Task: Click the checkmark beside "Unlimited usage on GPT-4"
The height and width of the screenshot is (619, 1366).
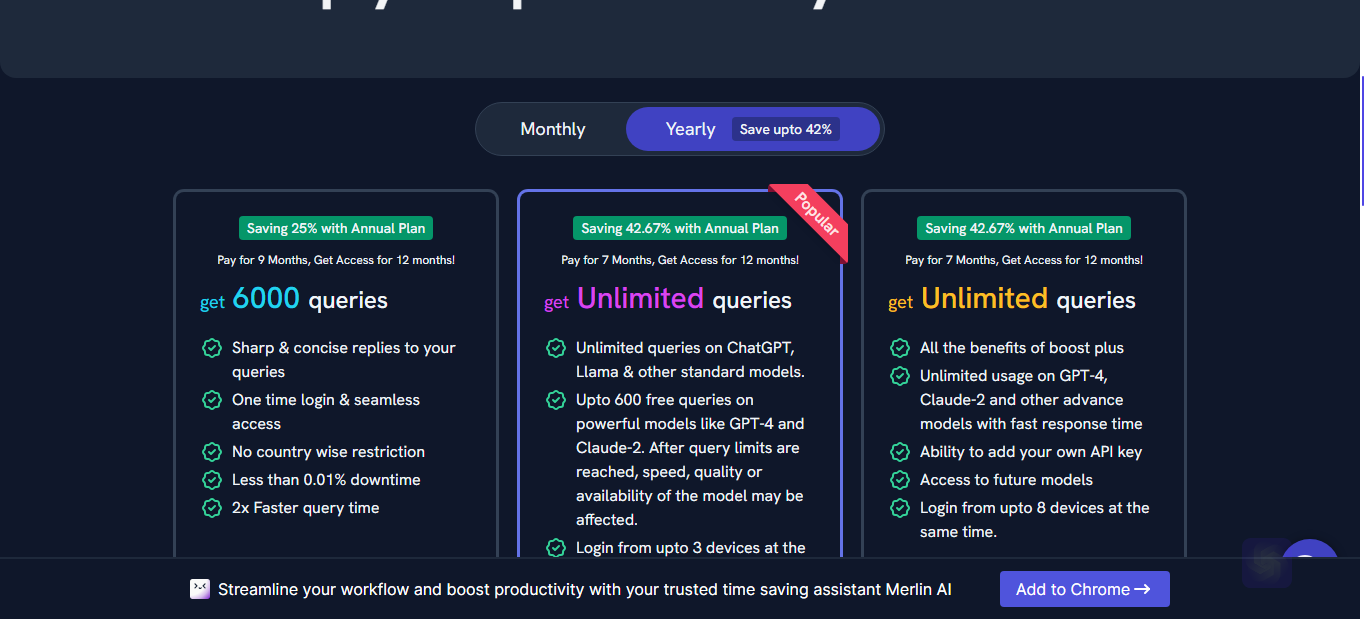Action: point(900,376)
